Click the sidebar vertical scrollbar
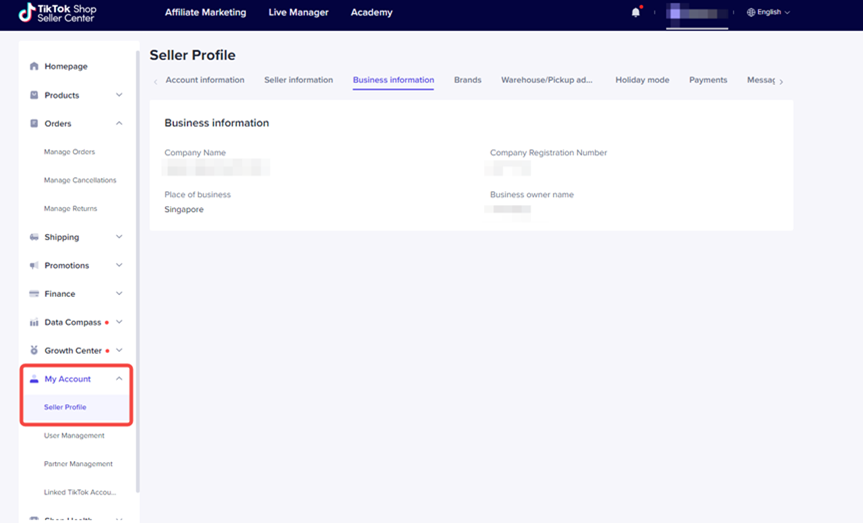Image resolution: width=863 pixels, height=523 pixels. click(137, 271)
